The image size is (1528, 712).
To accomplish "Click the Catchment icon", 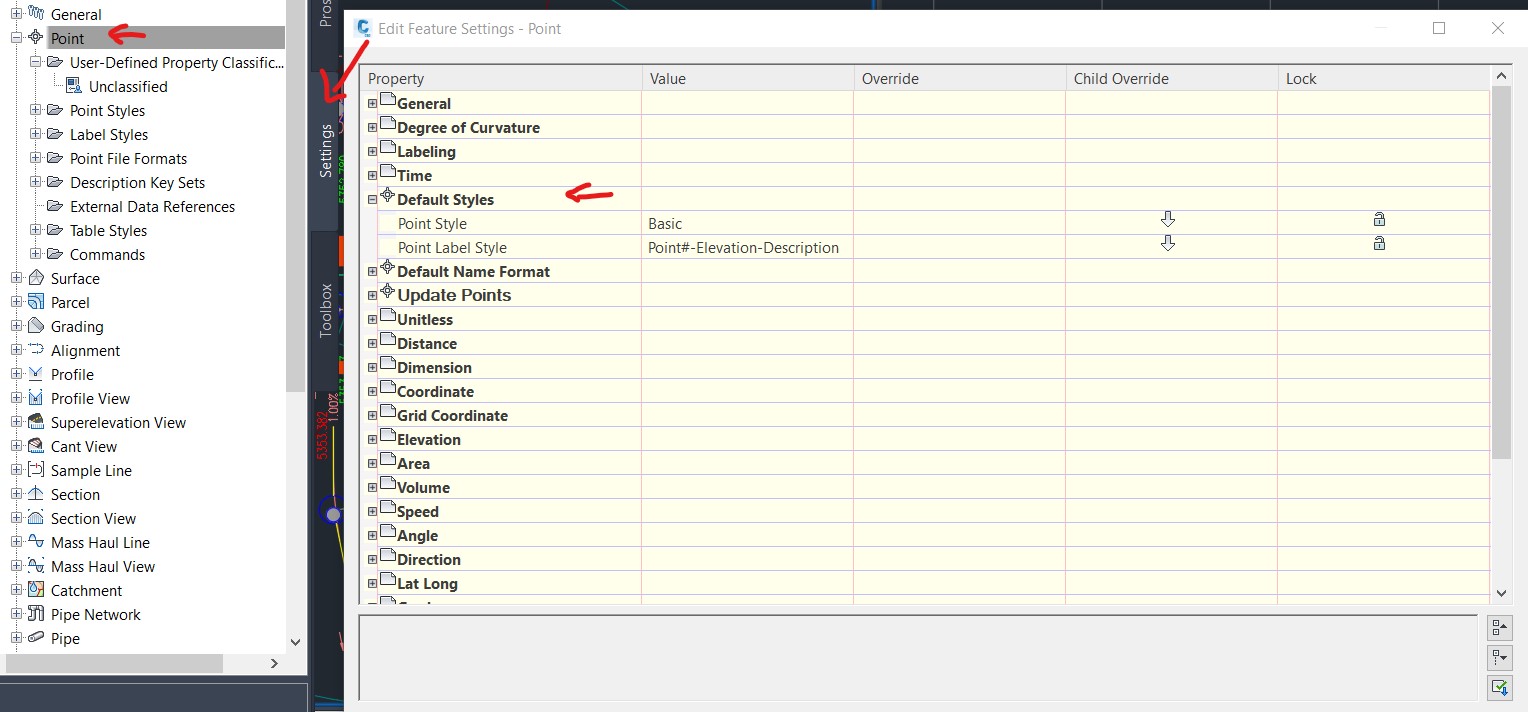I will click(38, 590).
